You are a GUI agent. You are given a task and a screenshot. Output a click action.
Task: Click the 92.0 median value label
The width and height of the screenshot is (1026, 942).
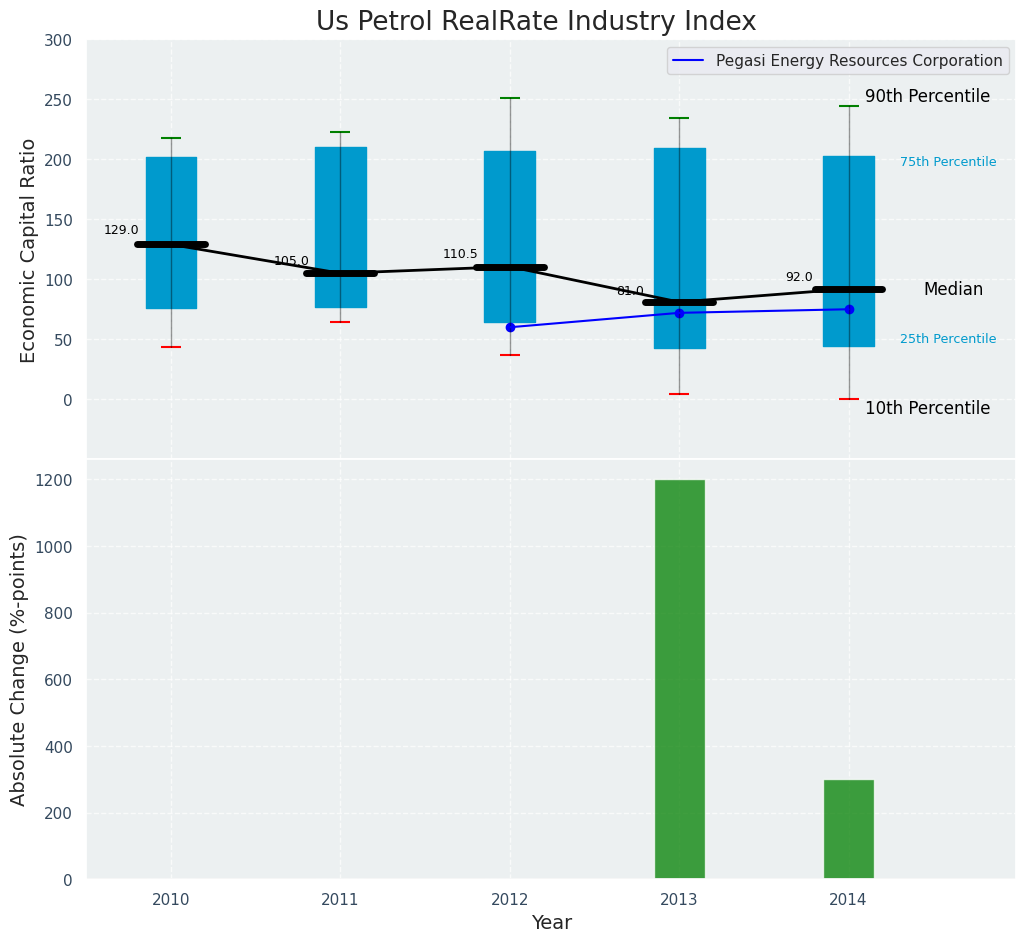(799, 277)
